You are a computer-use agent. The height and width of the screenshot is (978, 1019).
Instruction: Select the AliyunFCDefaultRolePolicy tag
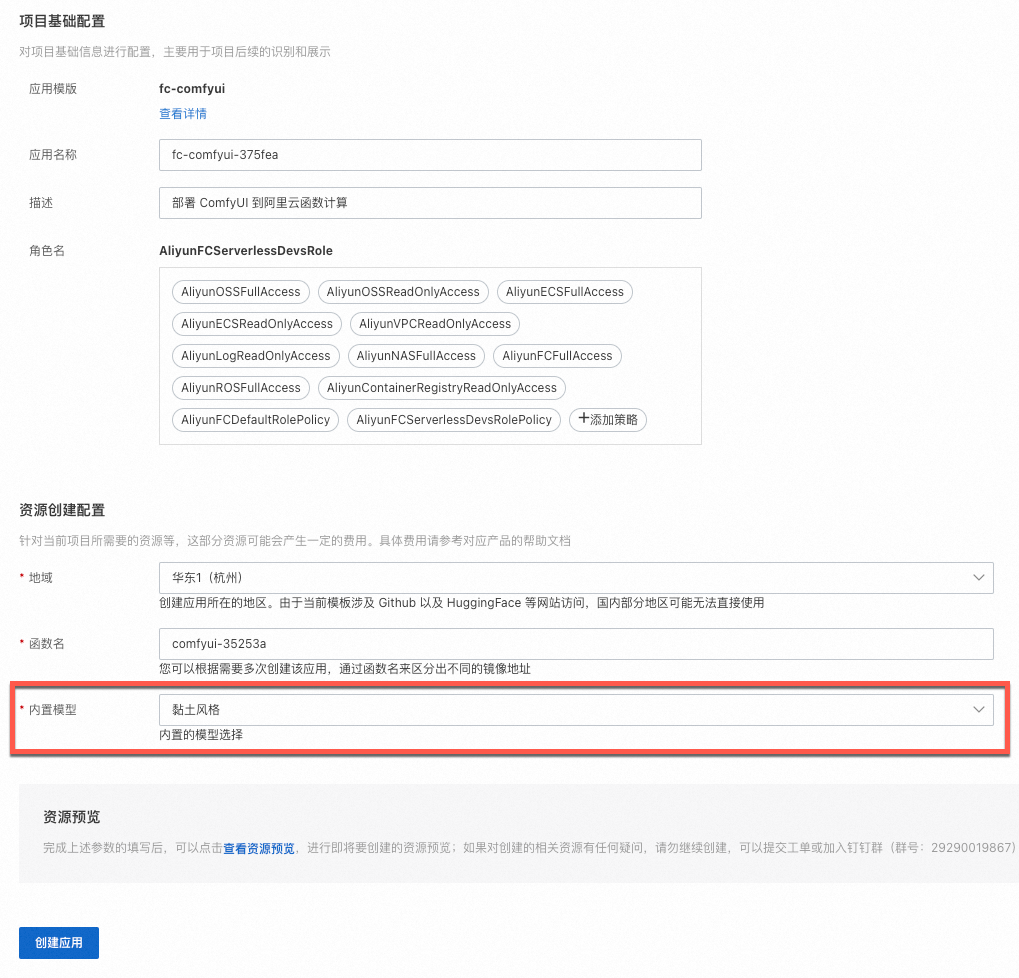[x=255, y=420]
